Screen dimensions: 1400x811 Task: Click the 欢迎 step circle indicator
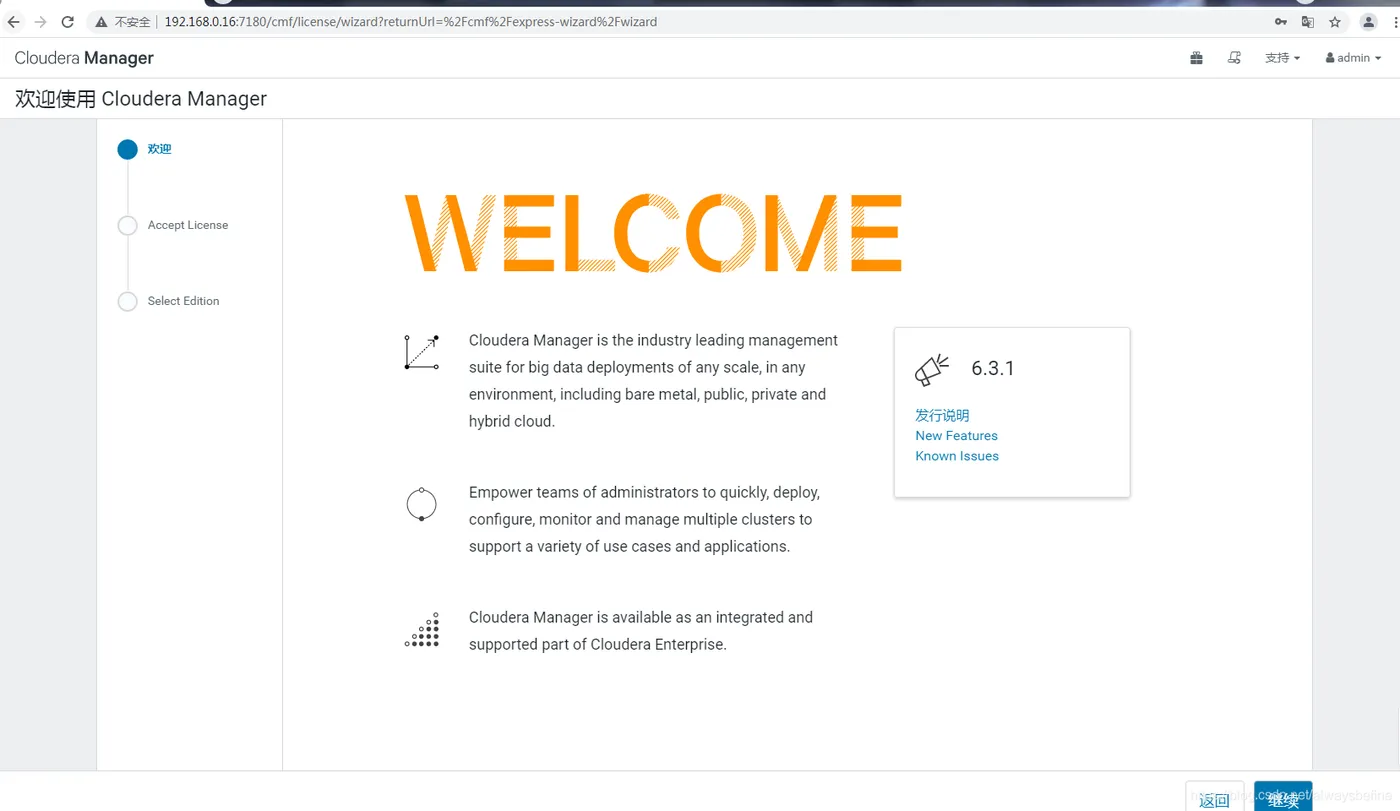pyautogui.click(x=127, y=149)
